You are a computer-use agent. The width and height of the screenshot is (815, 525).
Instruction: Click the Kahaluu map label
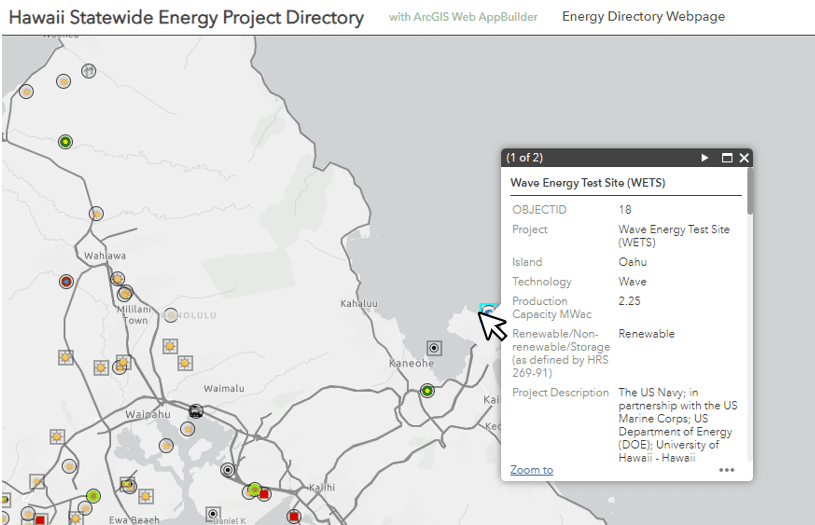[359, 304]
